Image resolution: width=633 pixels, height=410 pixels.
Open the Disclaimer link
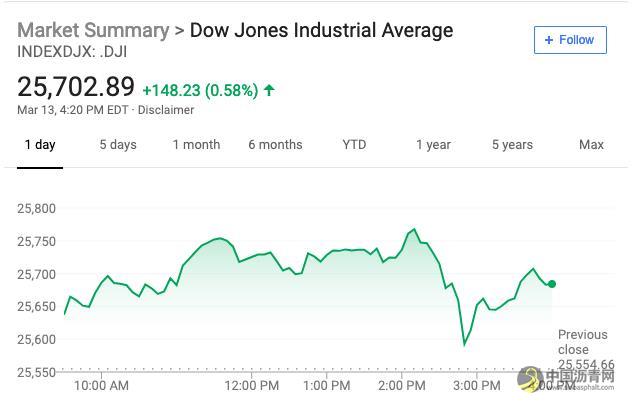coord(166,110)
